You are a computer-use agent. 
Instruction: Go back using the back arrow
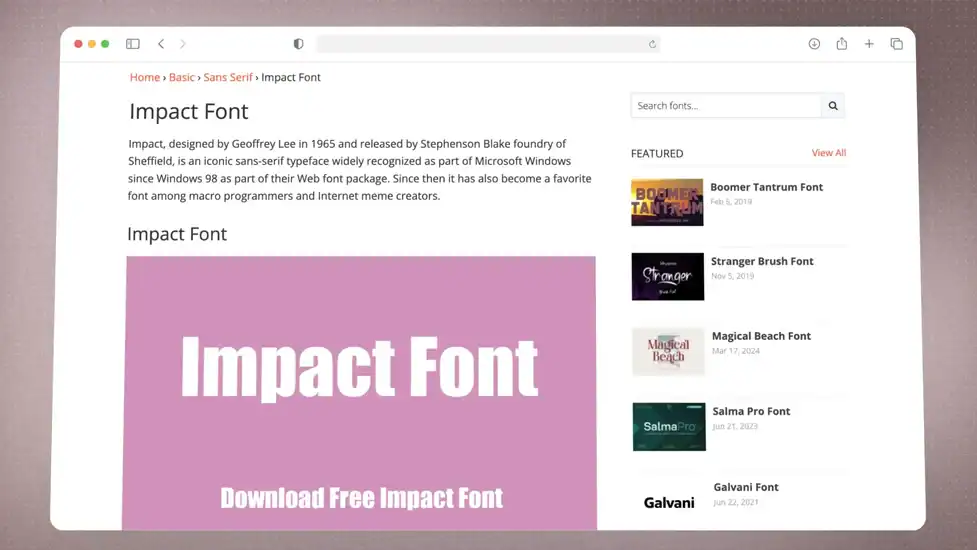161,44
